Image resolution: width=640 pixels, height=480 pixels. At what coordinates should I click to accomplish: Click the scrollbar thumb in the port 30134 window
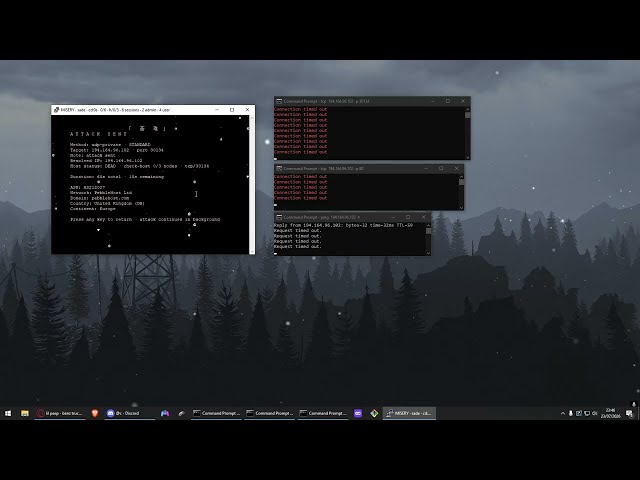coord(468,115)
